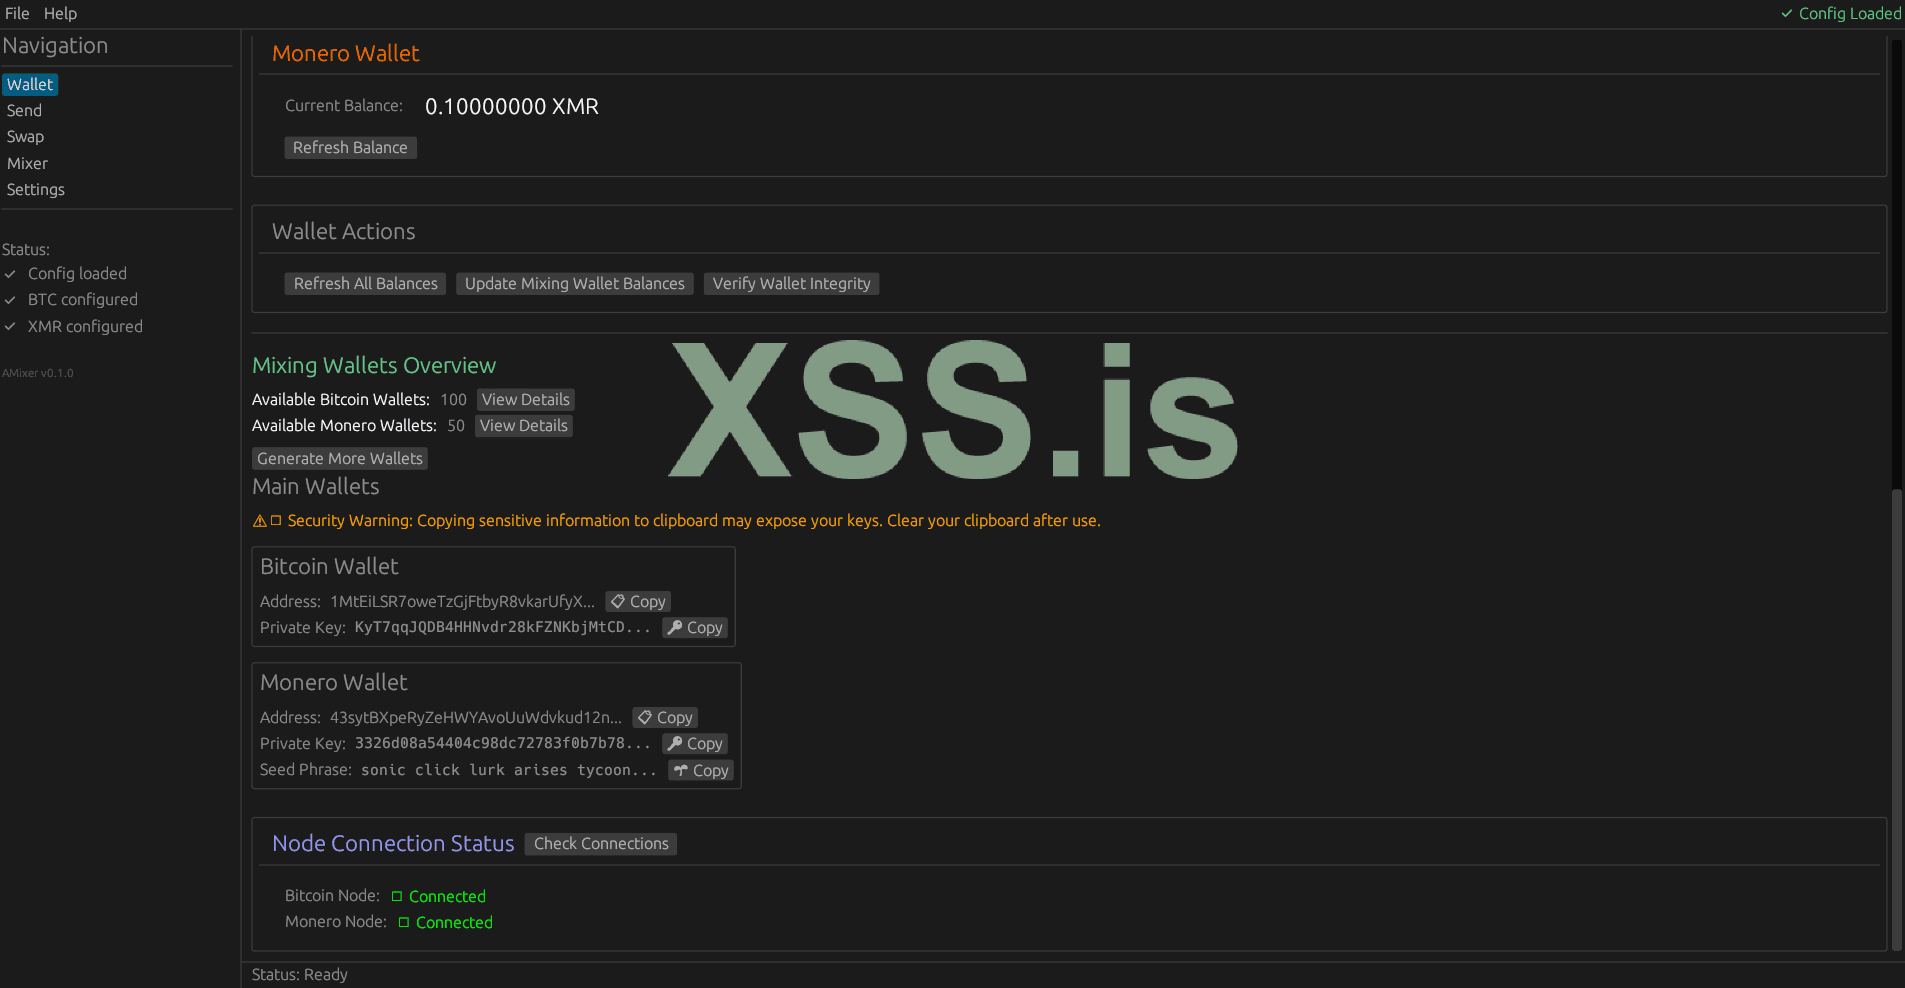The height and width of the screenshot is (988, 1905).
Task: Click the Mixing Wallets Overview heading
Action: (374, 365)
